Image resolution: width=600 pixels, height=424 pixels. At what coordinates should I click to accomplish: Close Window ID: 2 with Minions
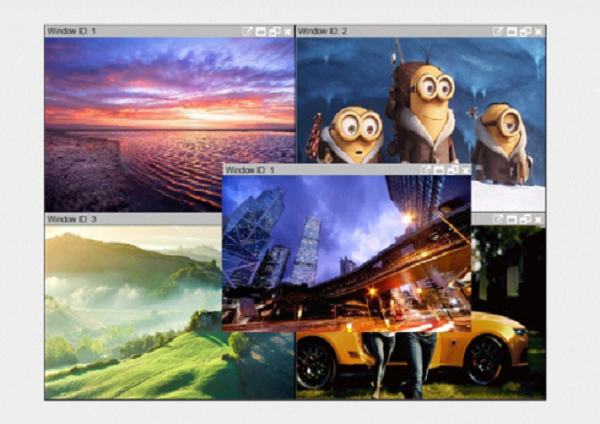pyautogui.click(x=539, y=32)
